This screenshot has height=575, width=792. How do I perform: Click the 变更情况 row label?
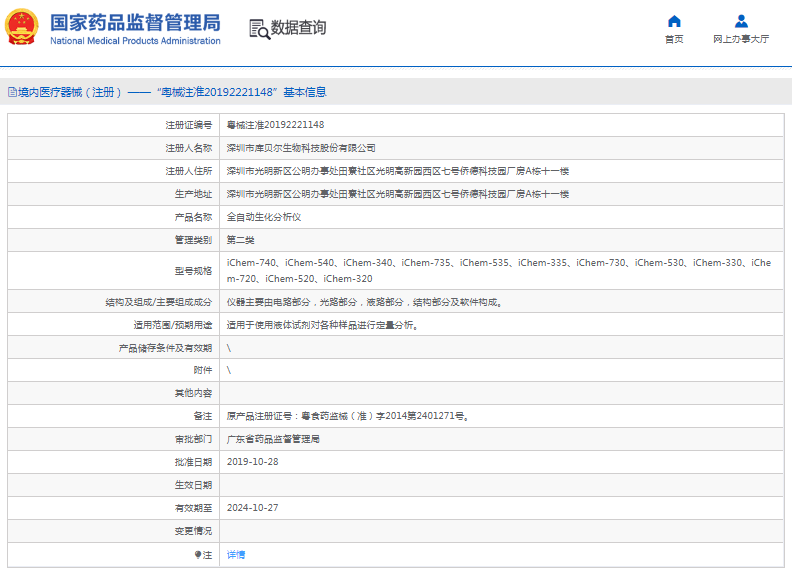[x=193, y=531]
